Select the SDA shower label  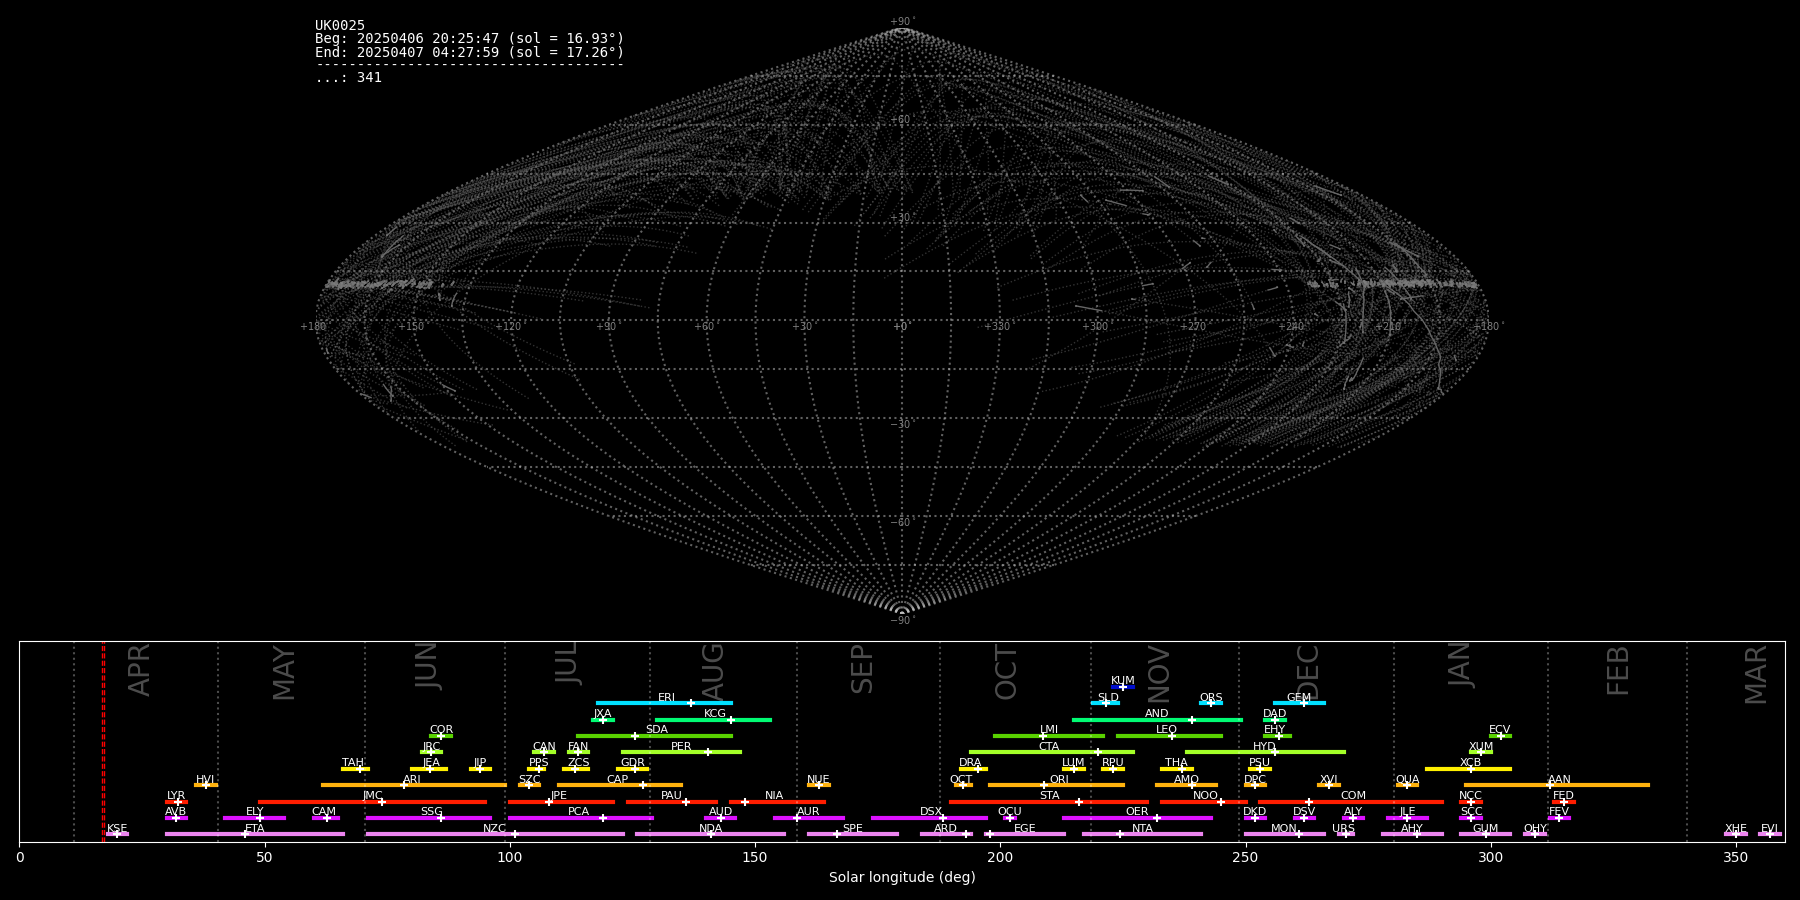click(657, 730)
